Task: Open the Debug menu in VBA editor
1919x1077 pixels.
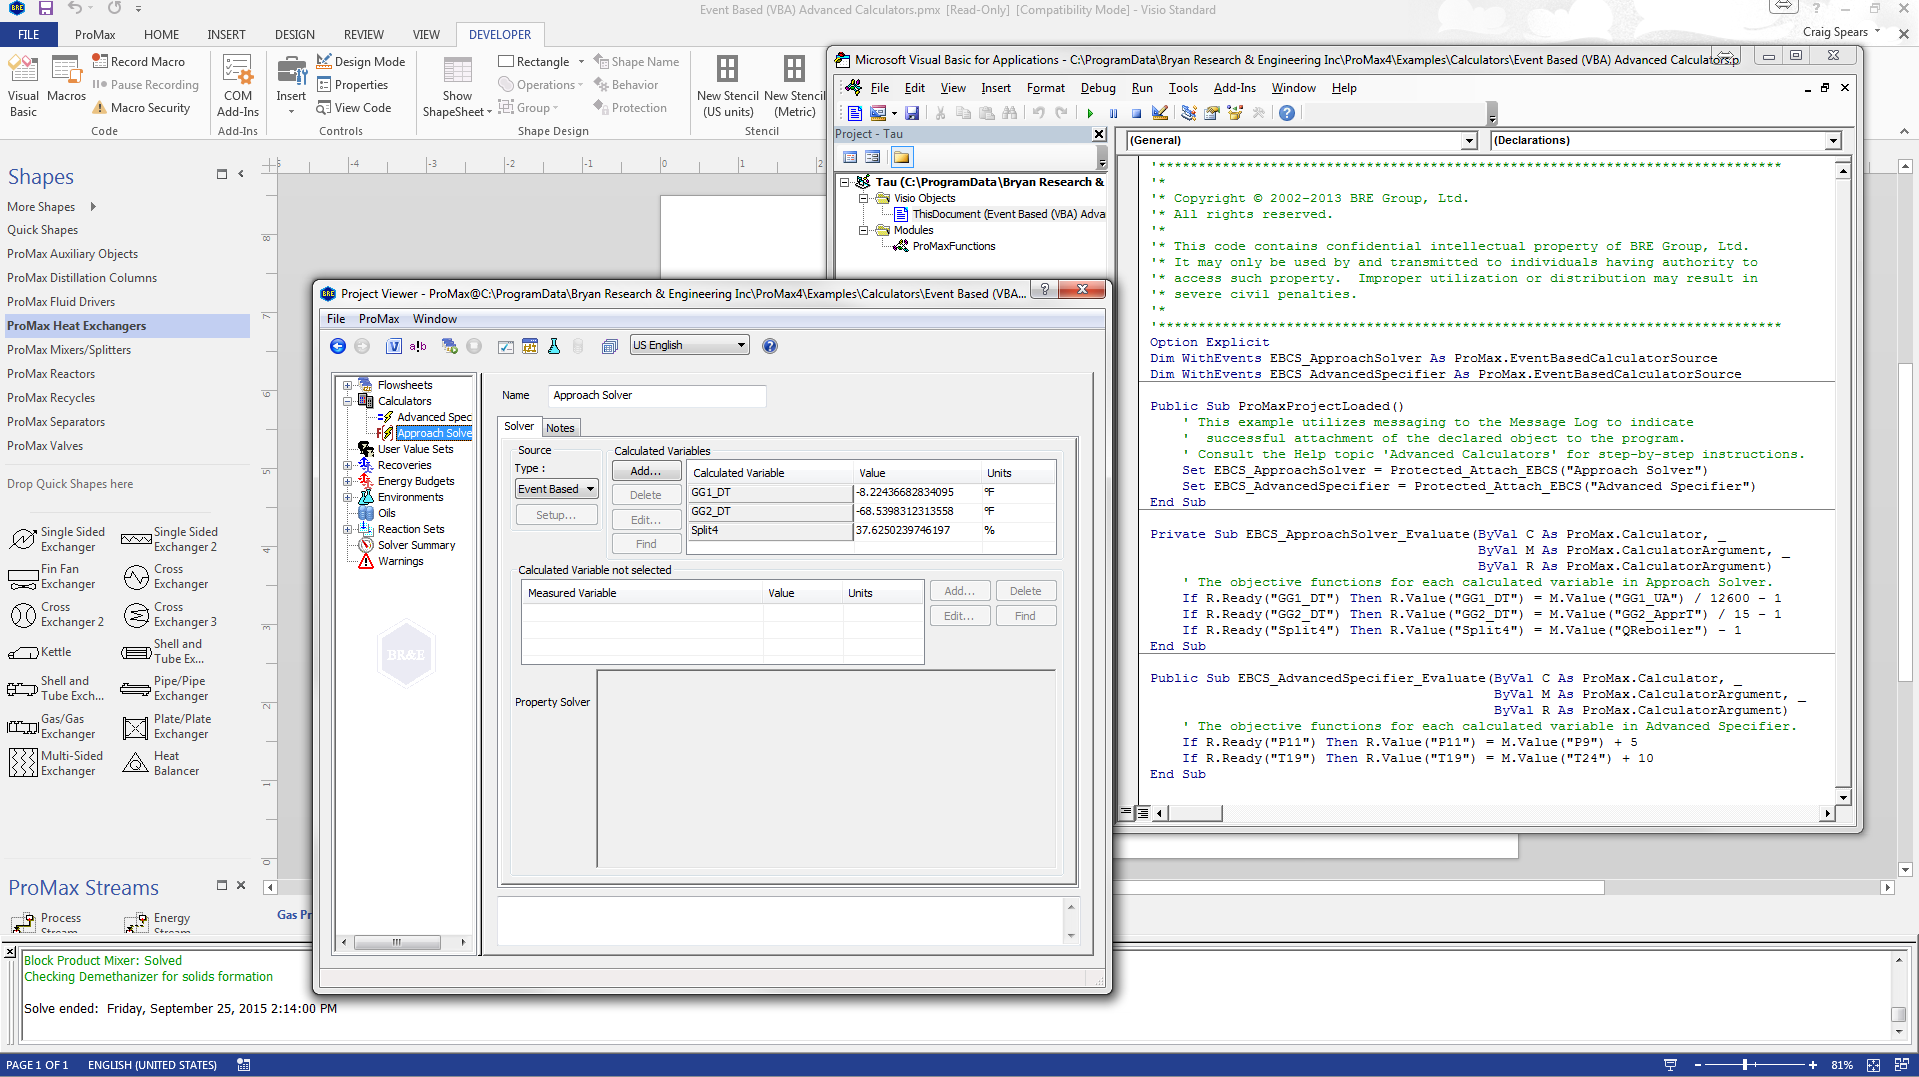Action: pyautogui.click(x=1098, y=88)
